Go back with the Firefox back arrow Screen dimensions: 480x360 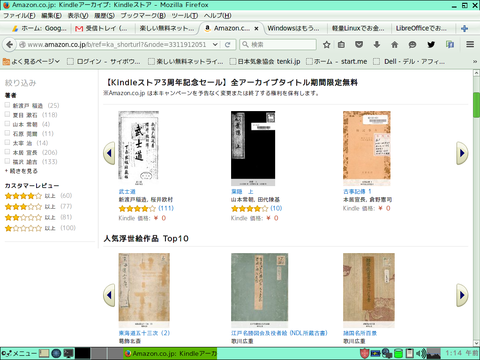tap(10, 44)
